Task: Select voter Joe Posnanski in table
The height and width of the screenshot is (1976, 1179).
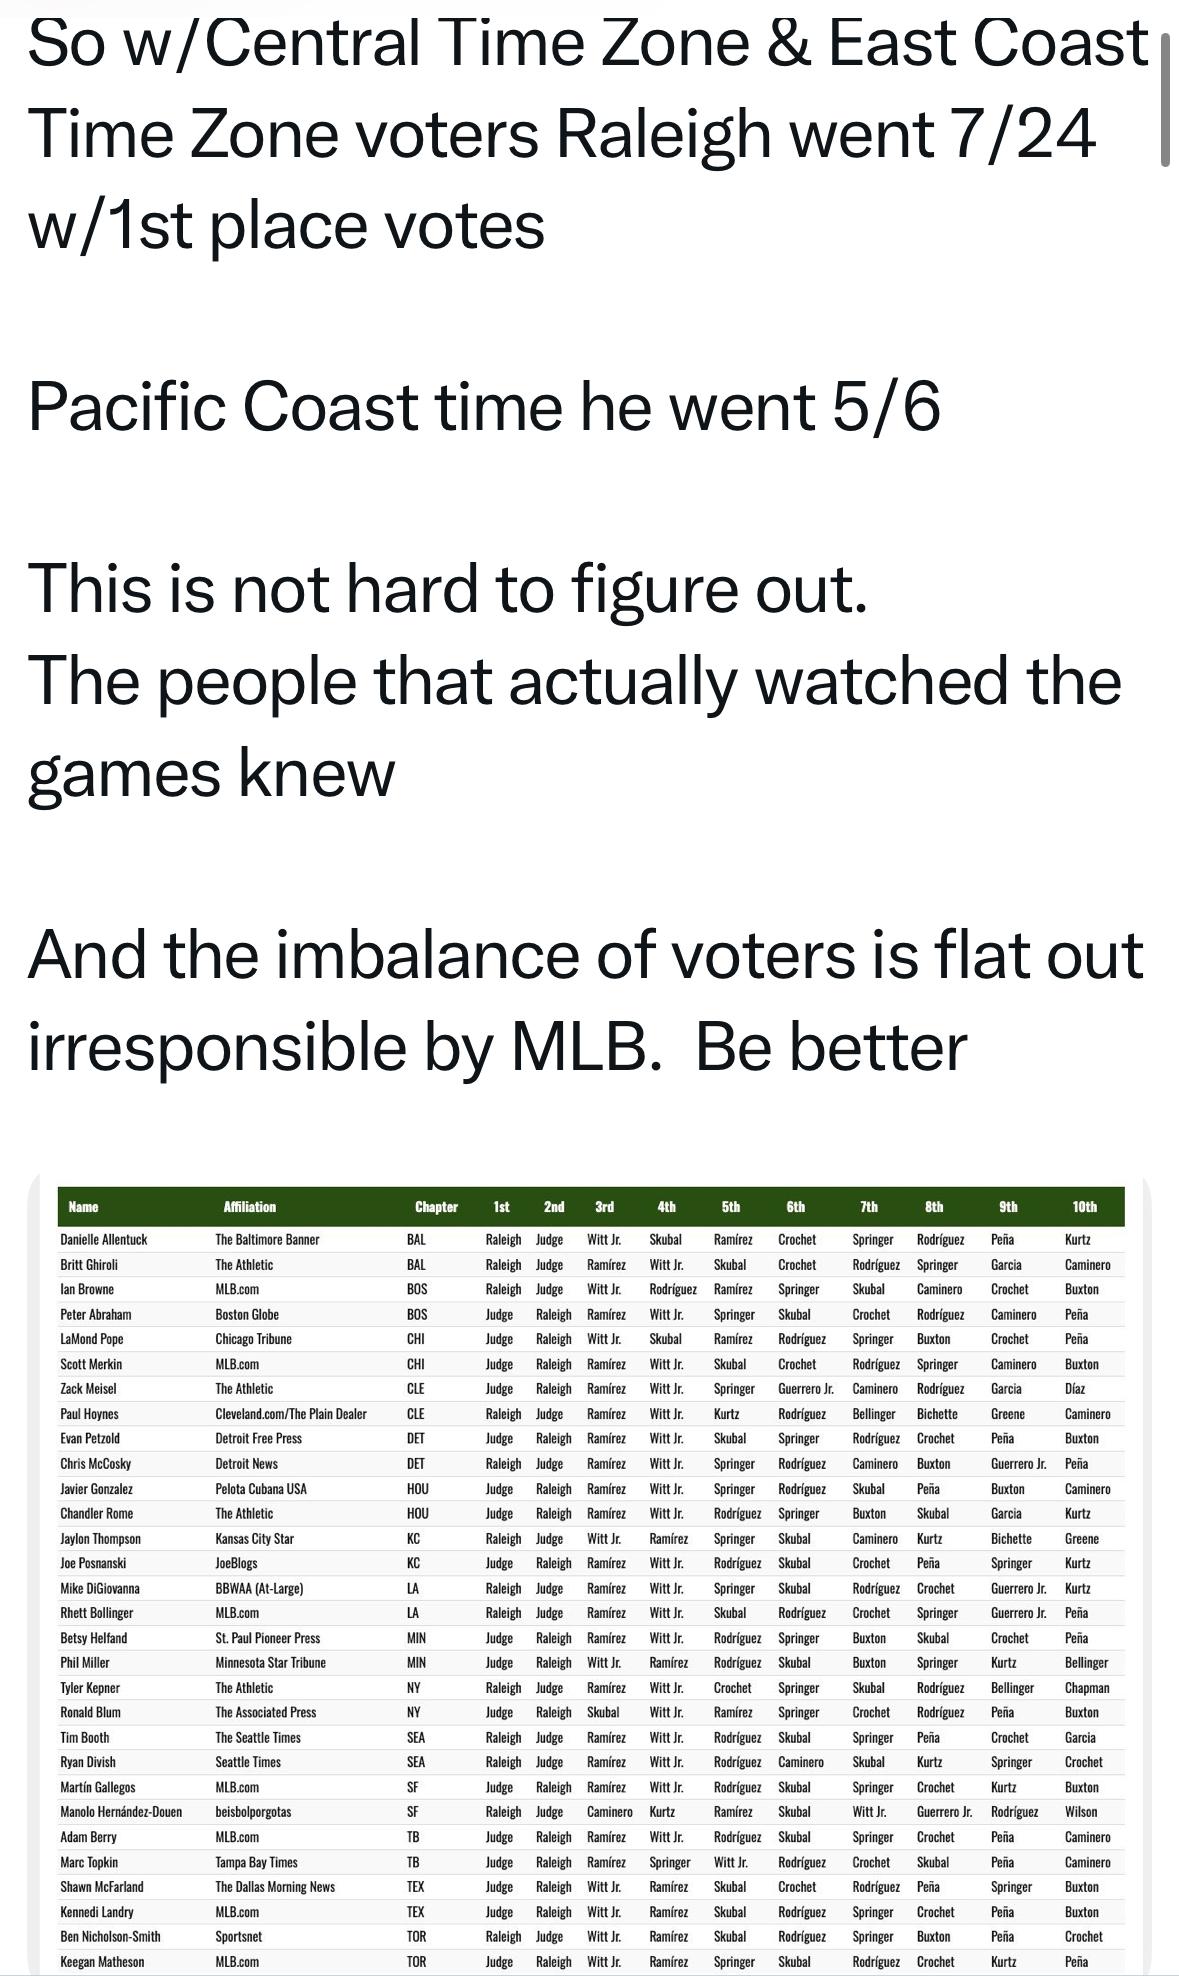Action: (93, 1563)
